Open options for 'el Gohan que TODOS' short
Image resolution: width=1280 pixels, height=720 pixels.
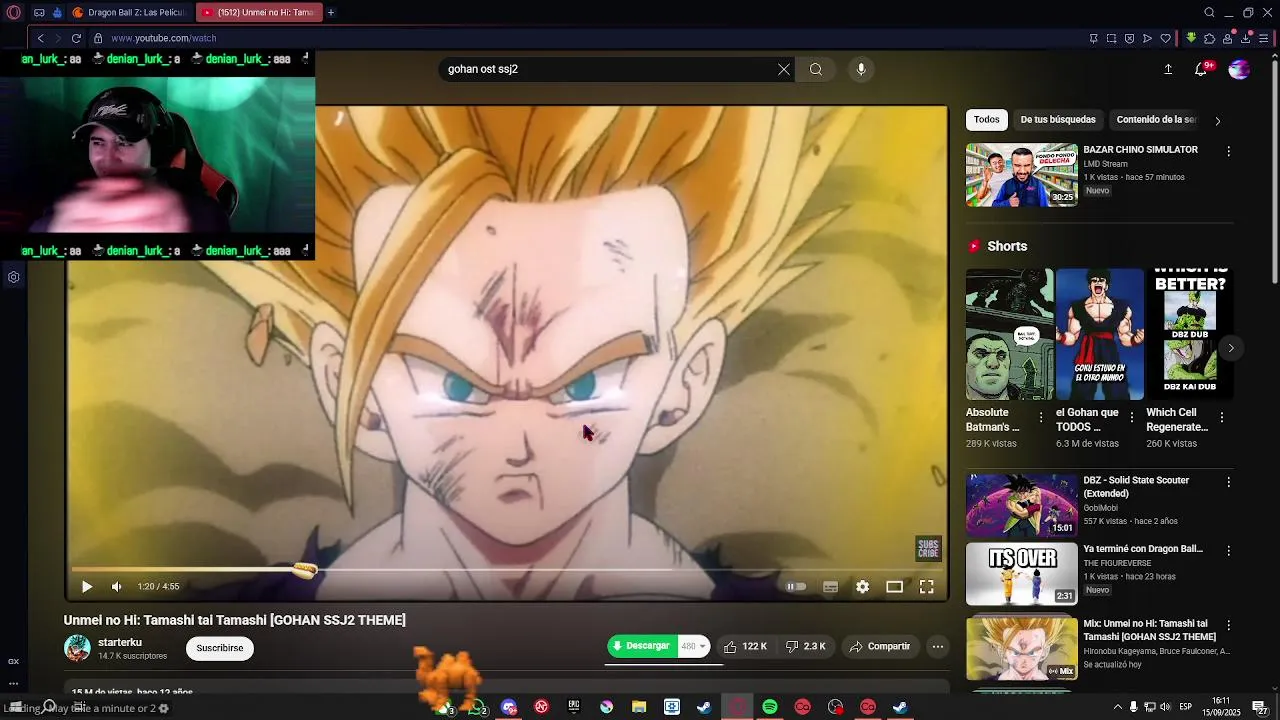pos(1132,417)
